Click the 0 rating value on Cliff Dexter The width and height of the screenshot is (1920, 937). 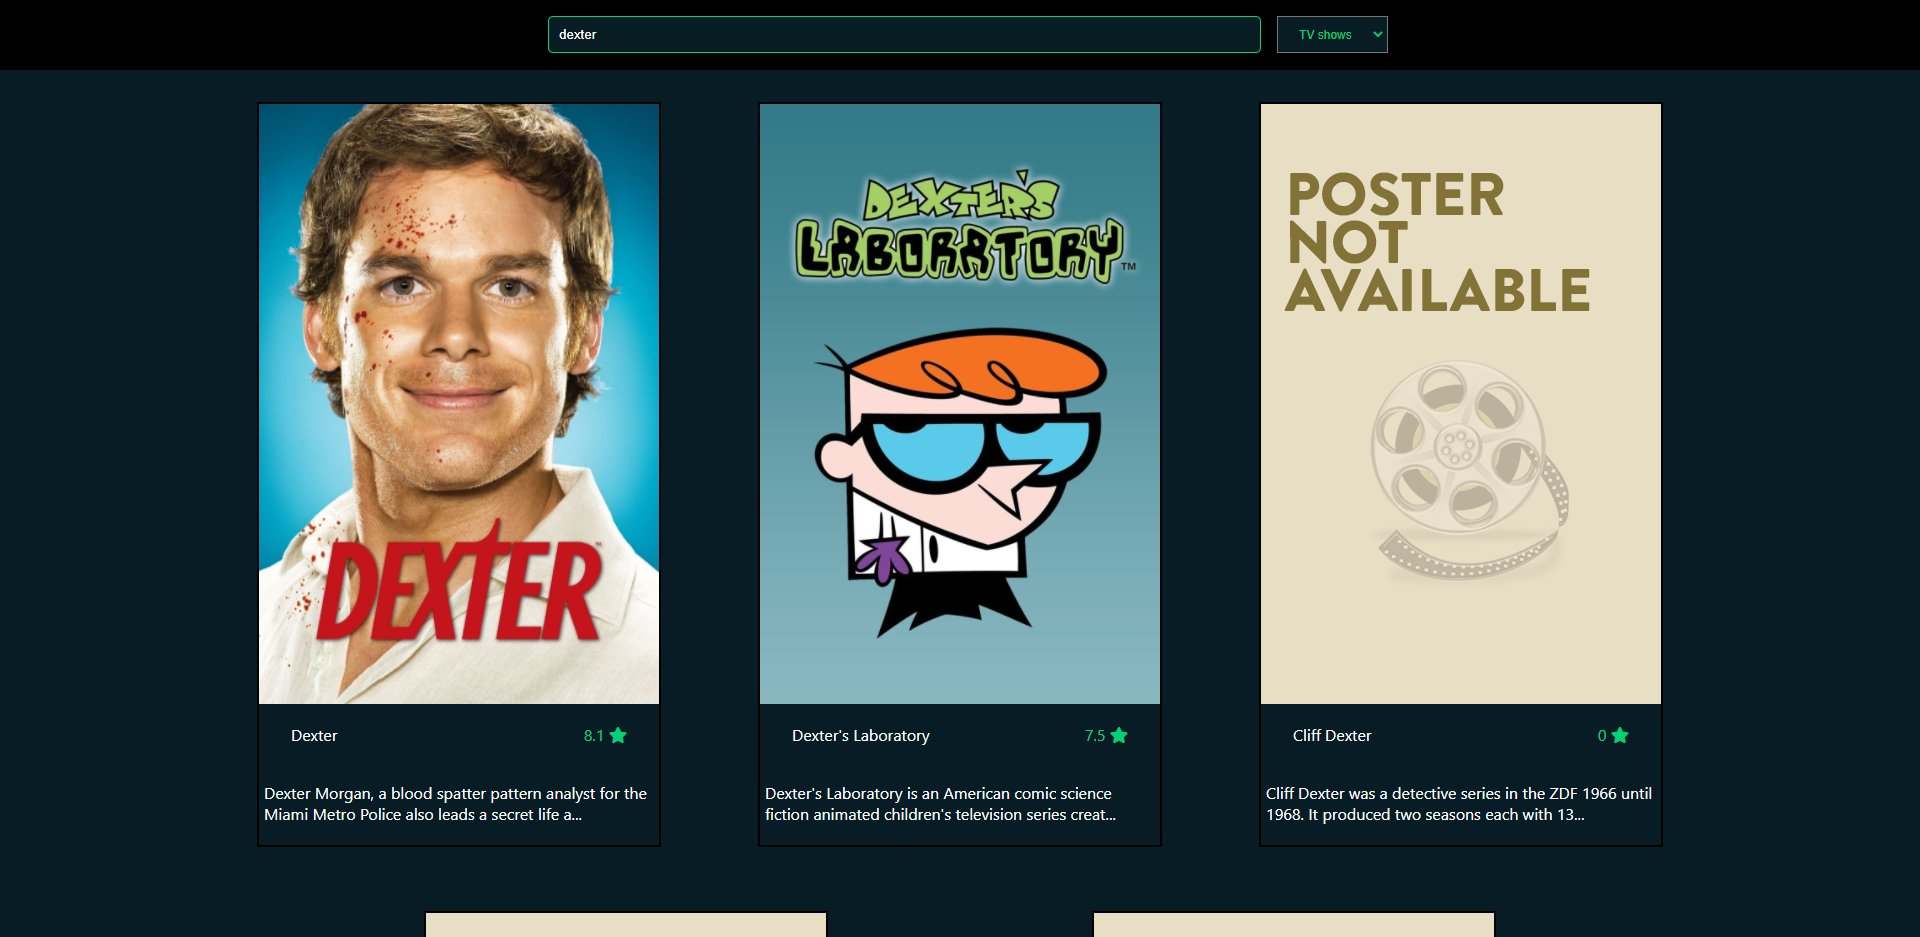(x=1602, y=736)
